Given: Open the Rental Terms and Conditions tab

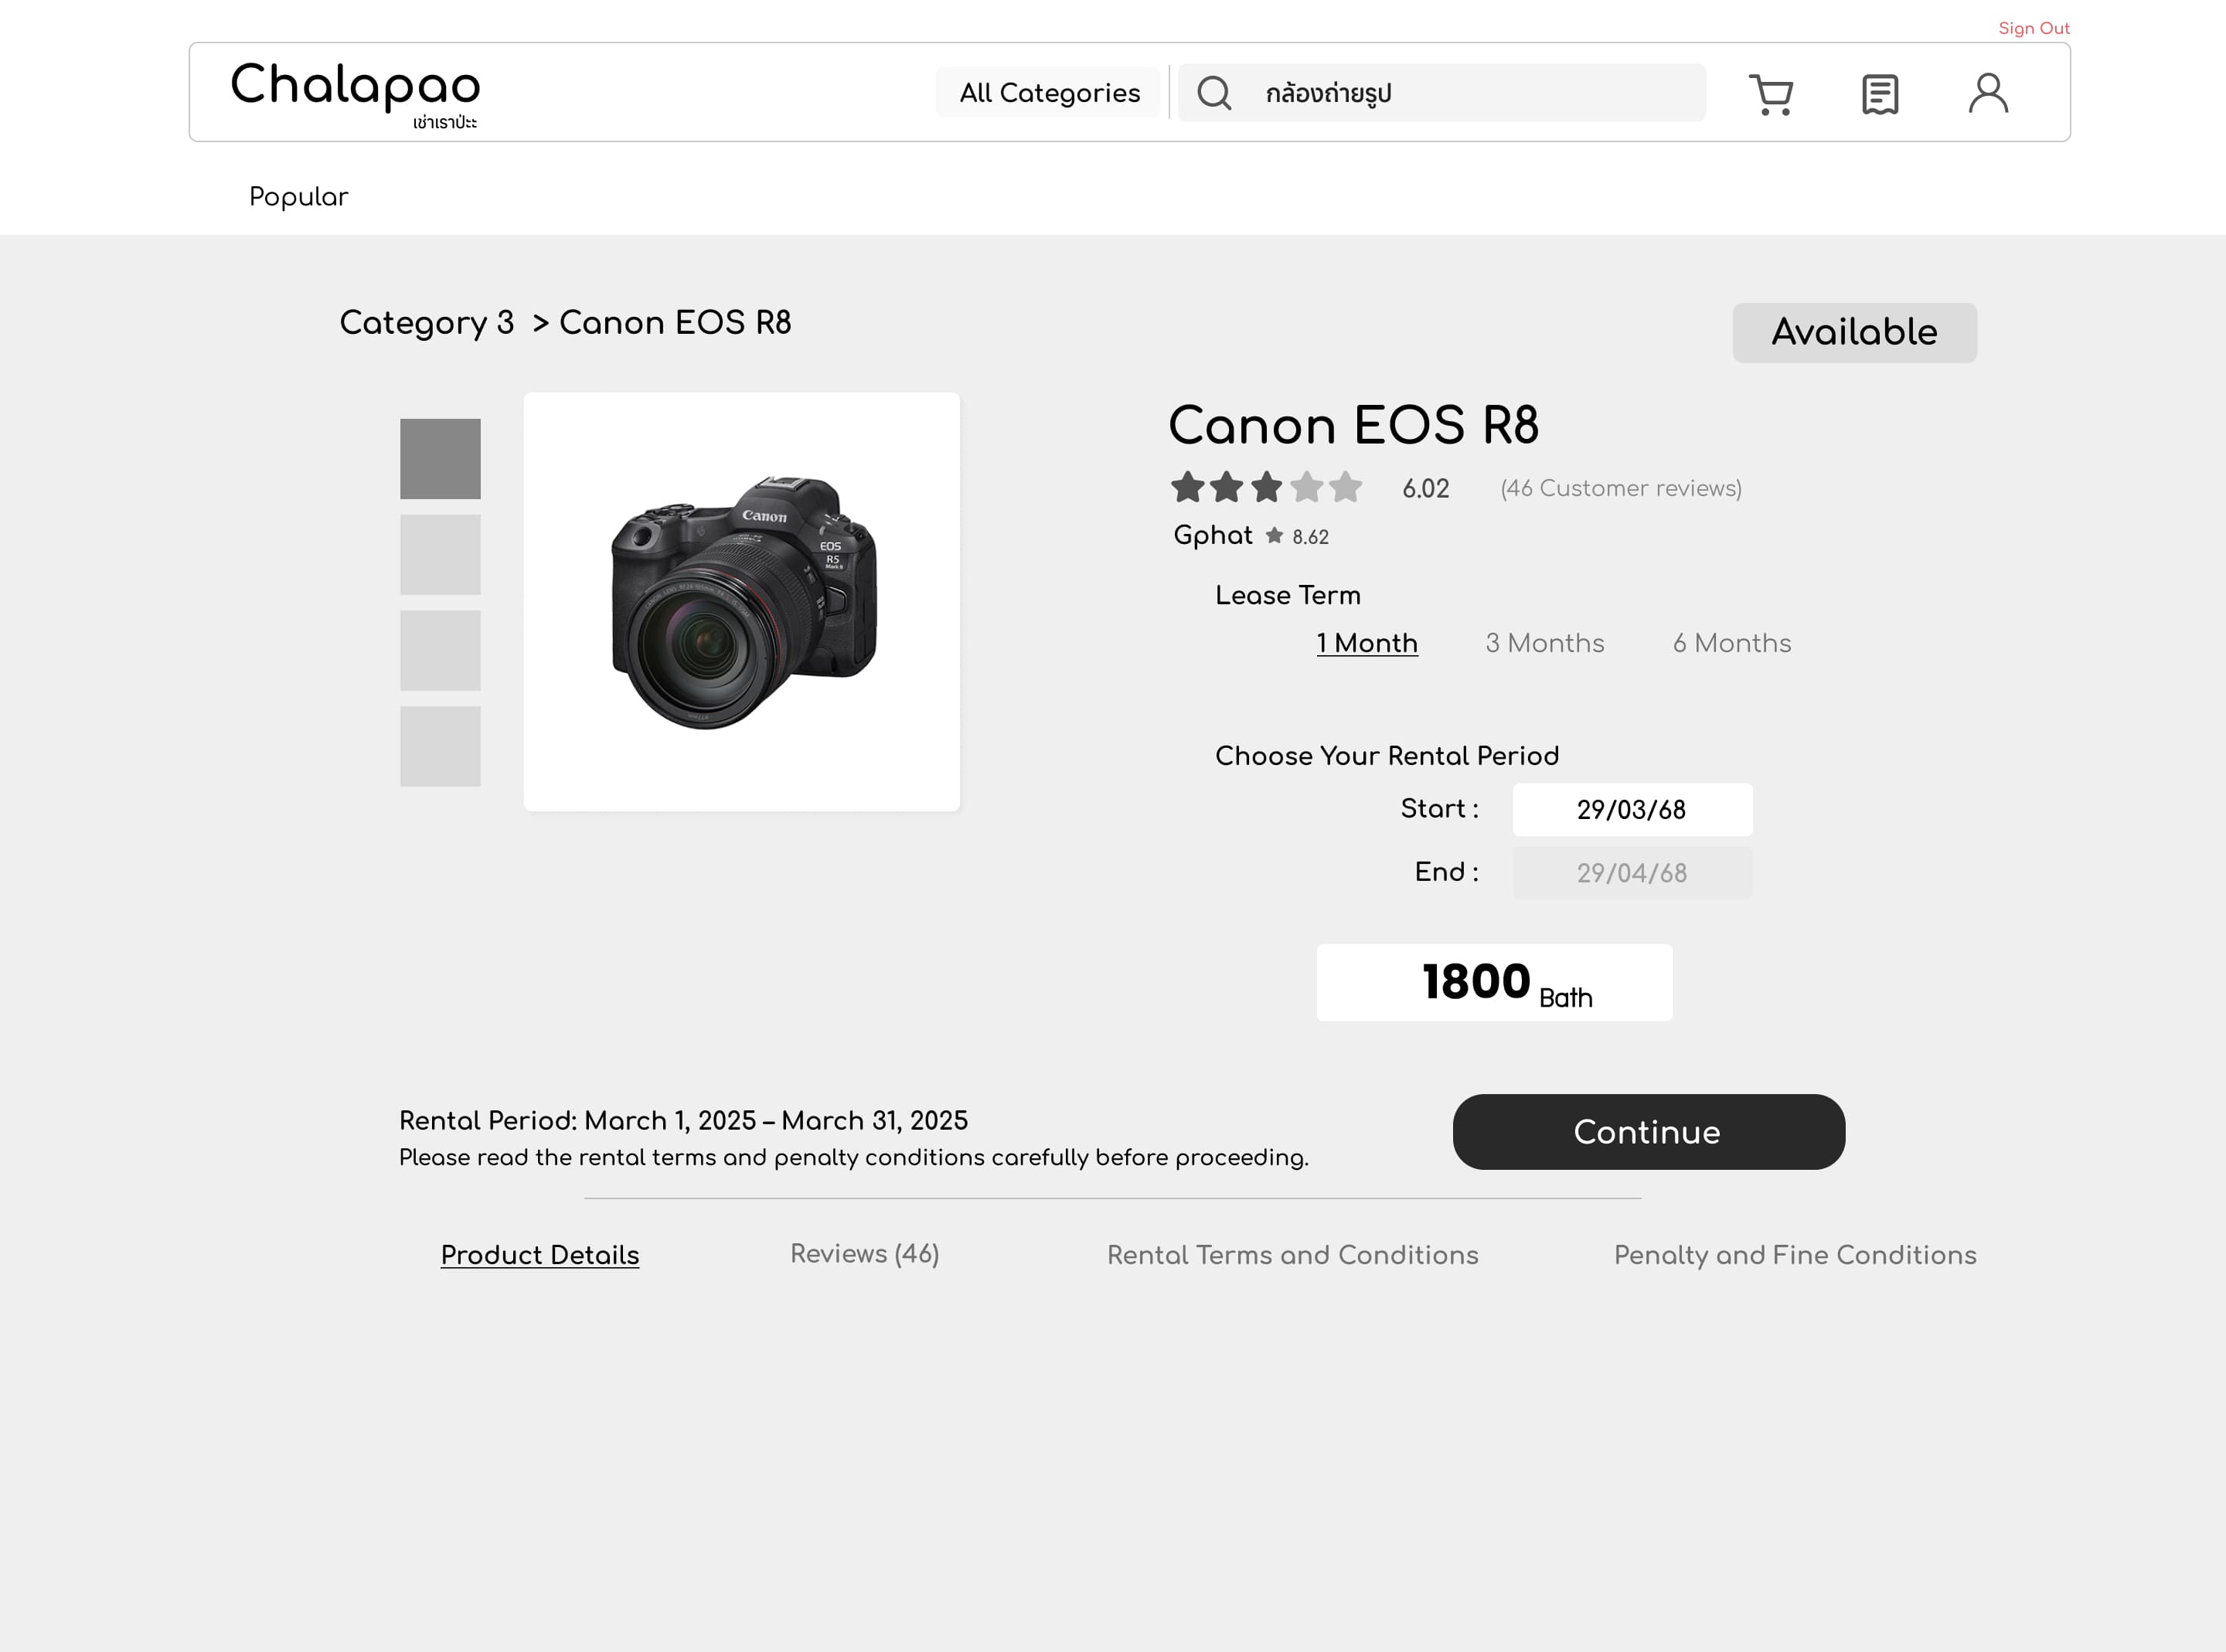Looking at the screenshot, I should click(x=1292, y=1255).
